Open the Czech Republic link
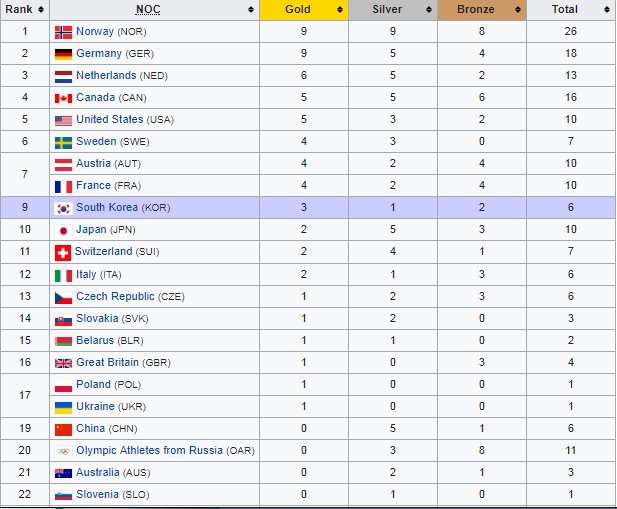The width and height of the screenshot is (617, 509). tap(115, 296)
